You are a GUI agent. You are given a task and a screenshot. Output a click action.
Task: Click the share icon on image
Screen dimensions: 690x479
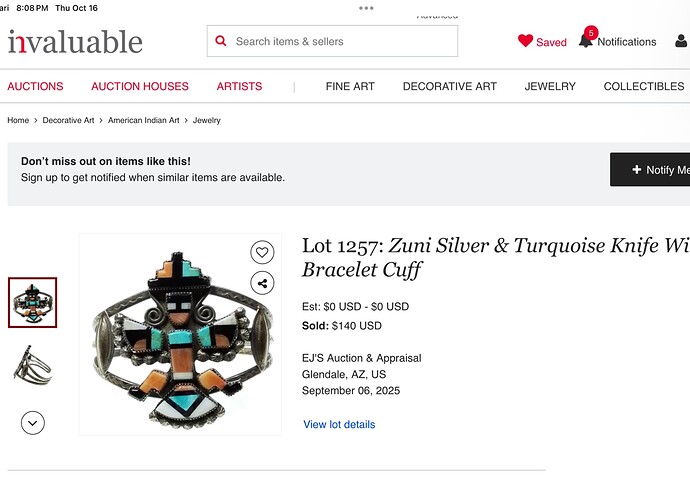pyautogui.click(x=261, y=283)
